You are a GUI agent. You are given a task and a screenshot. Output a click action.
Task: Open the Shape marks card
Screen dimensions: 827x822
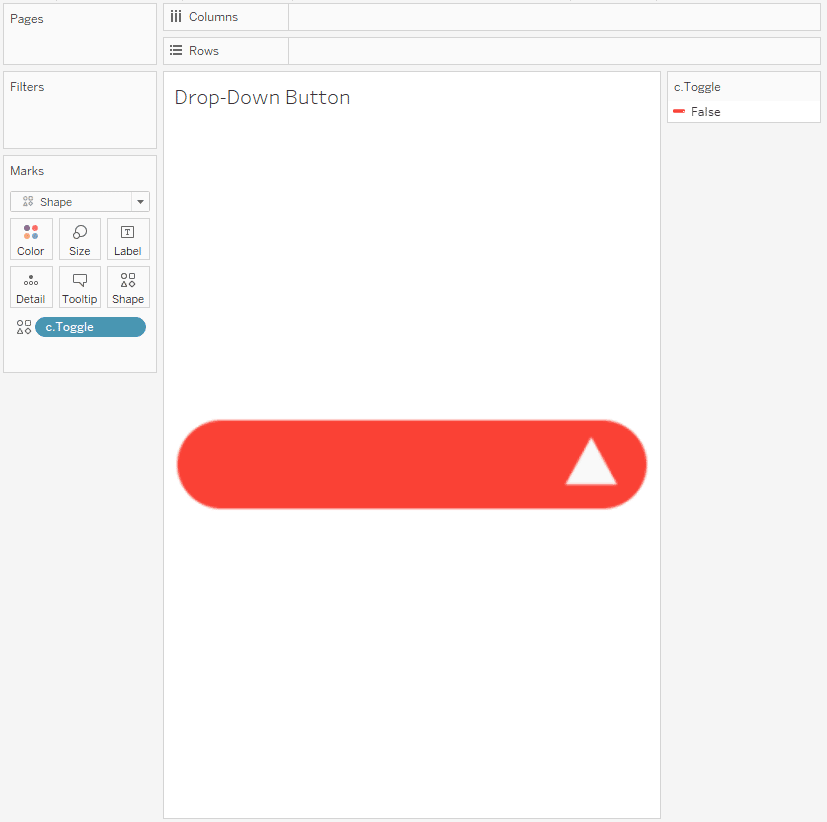pyautogui.click(x=128, y=287)
